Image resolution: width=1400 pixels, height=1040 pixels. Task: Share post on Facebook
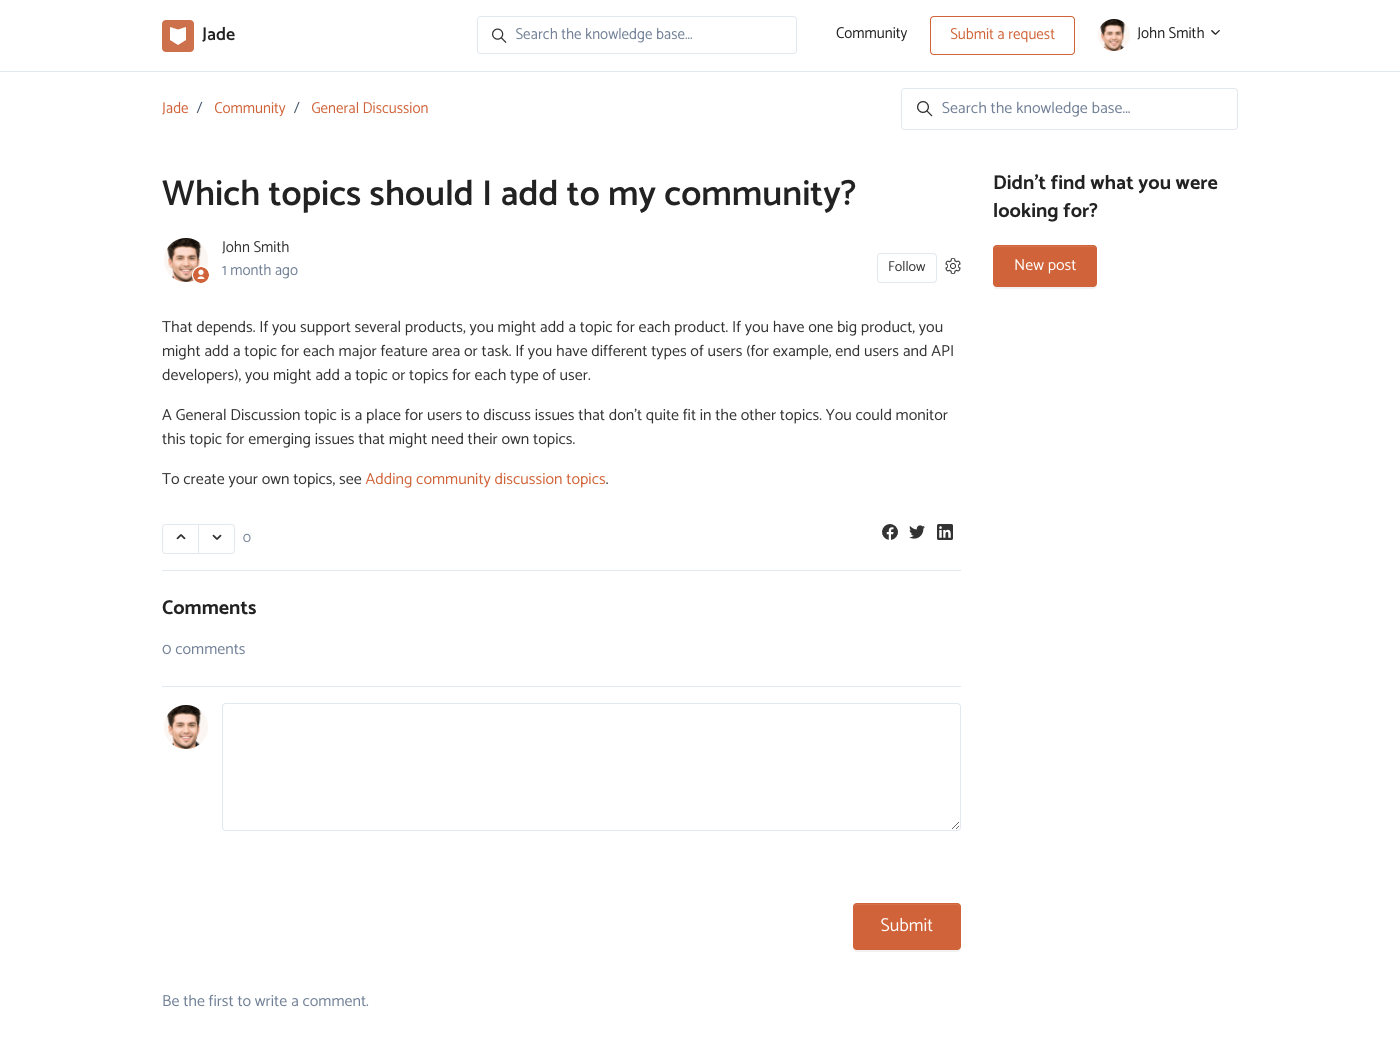point(890,532)
